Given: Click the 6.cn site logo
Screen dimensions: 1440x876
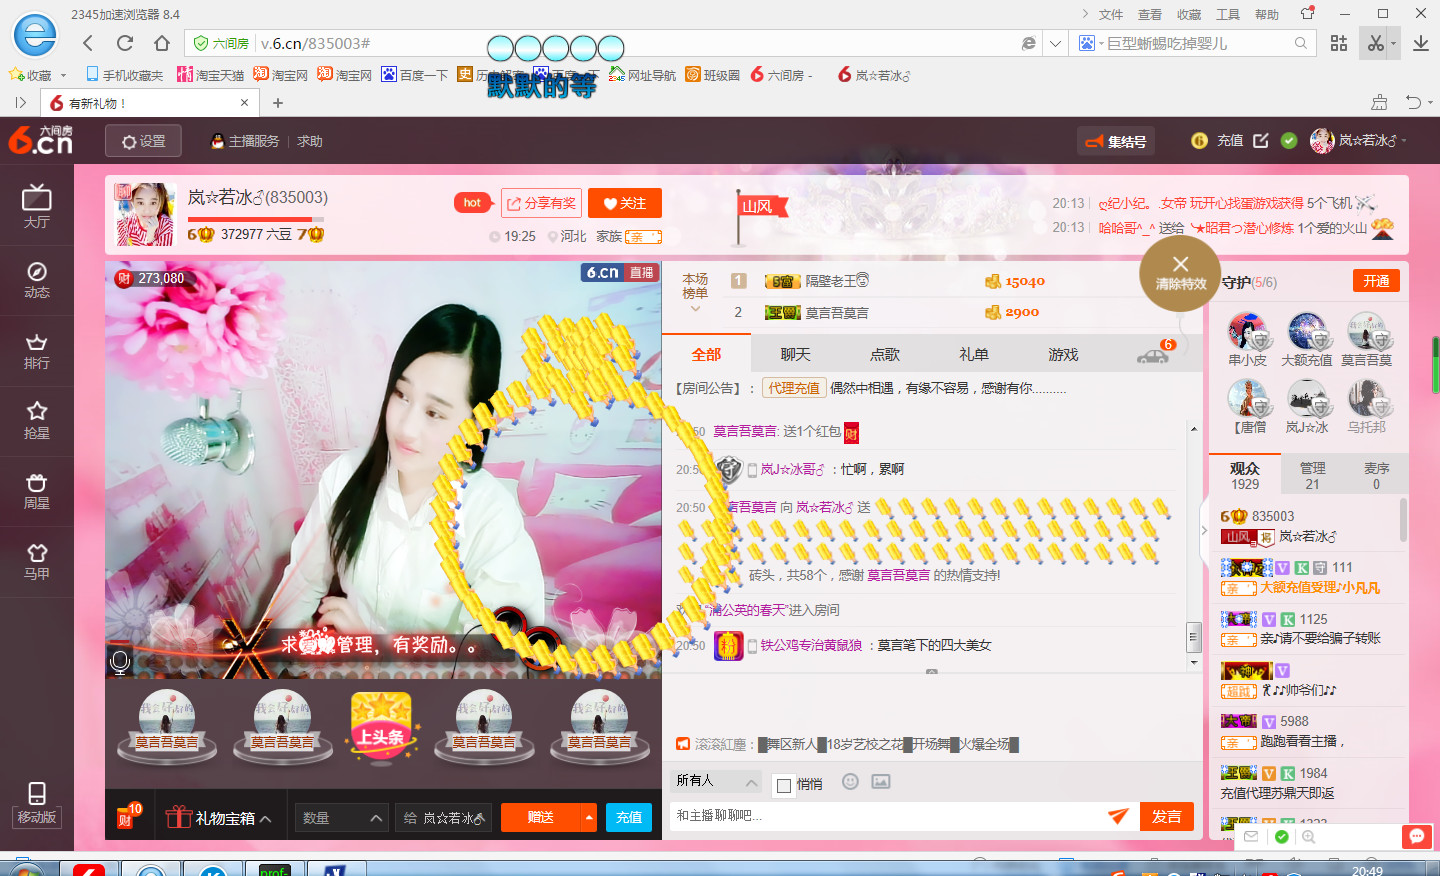Looking at the screenshot, I should click(x=41, y=140).
